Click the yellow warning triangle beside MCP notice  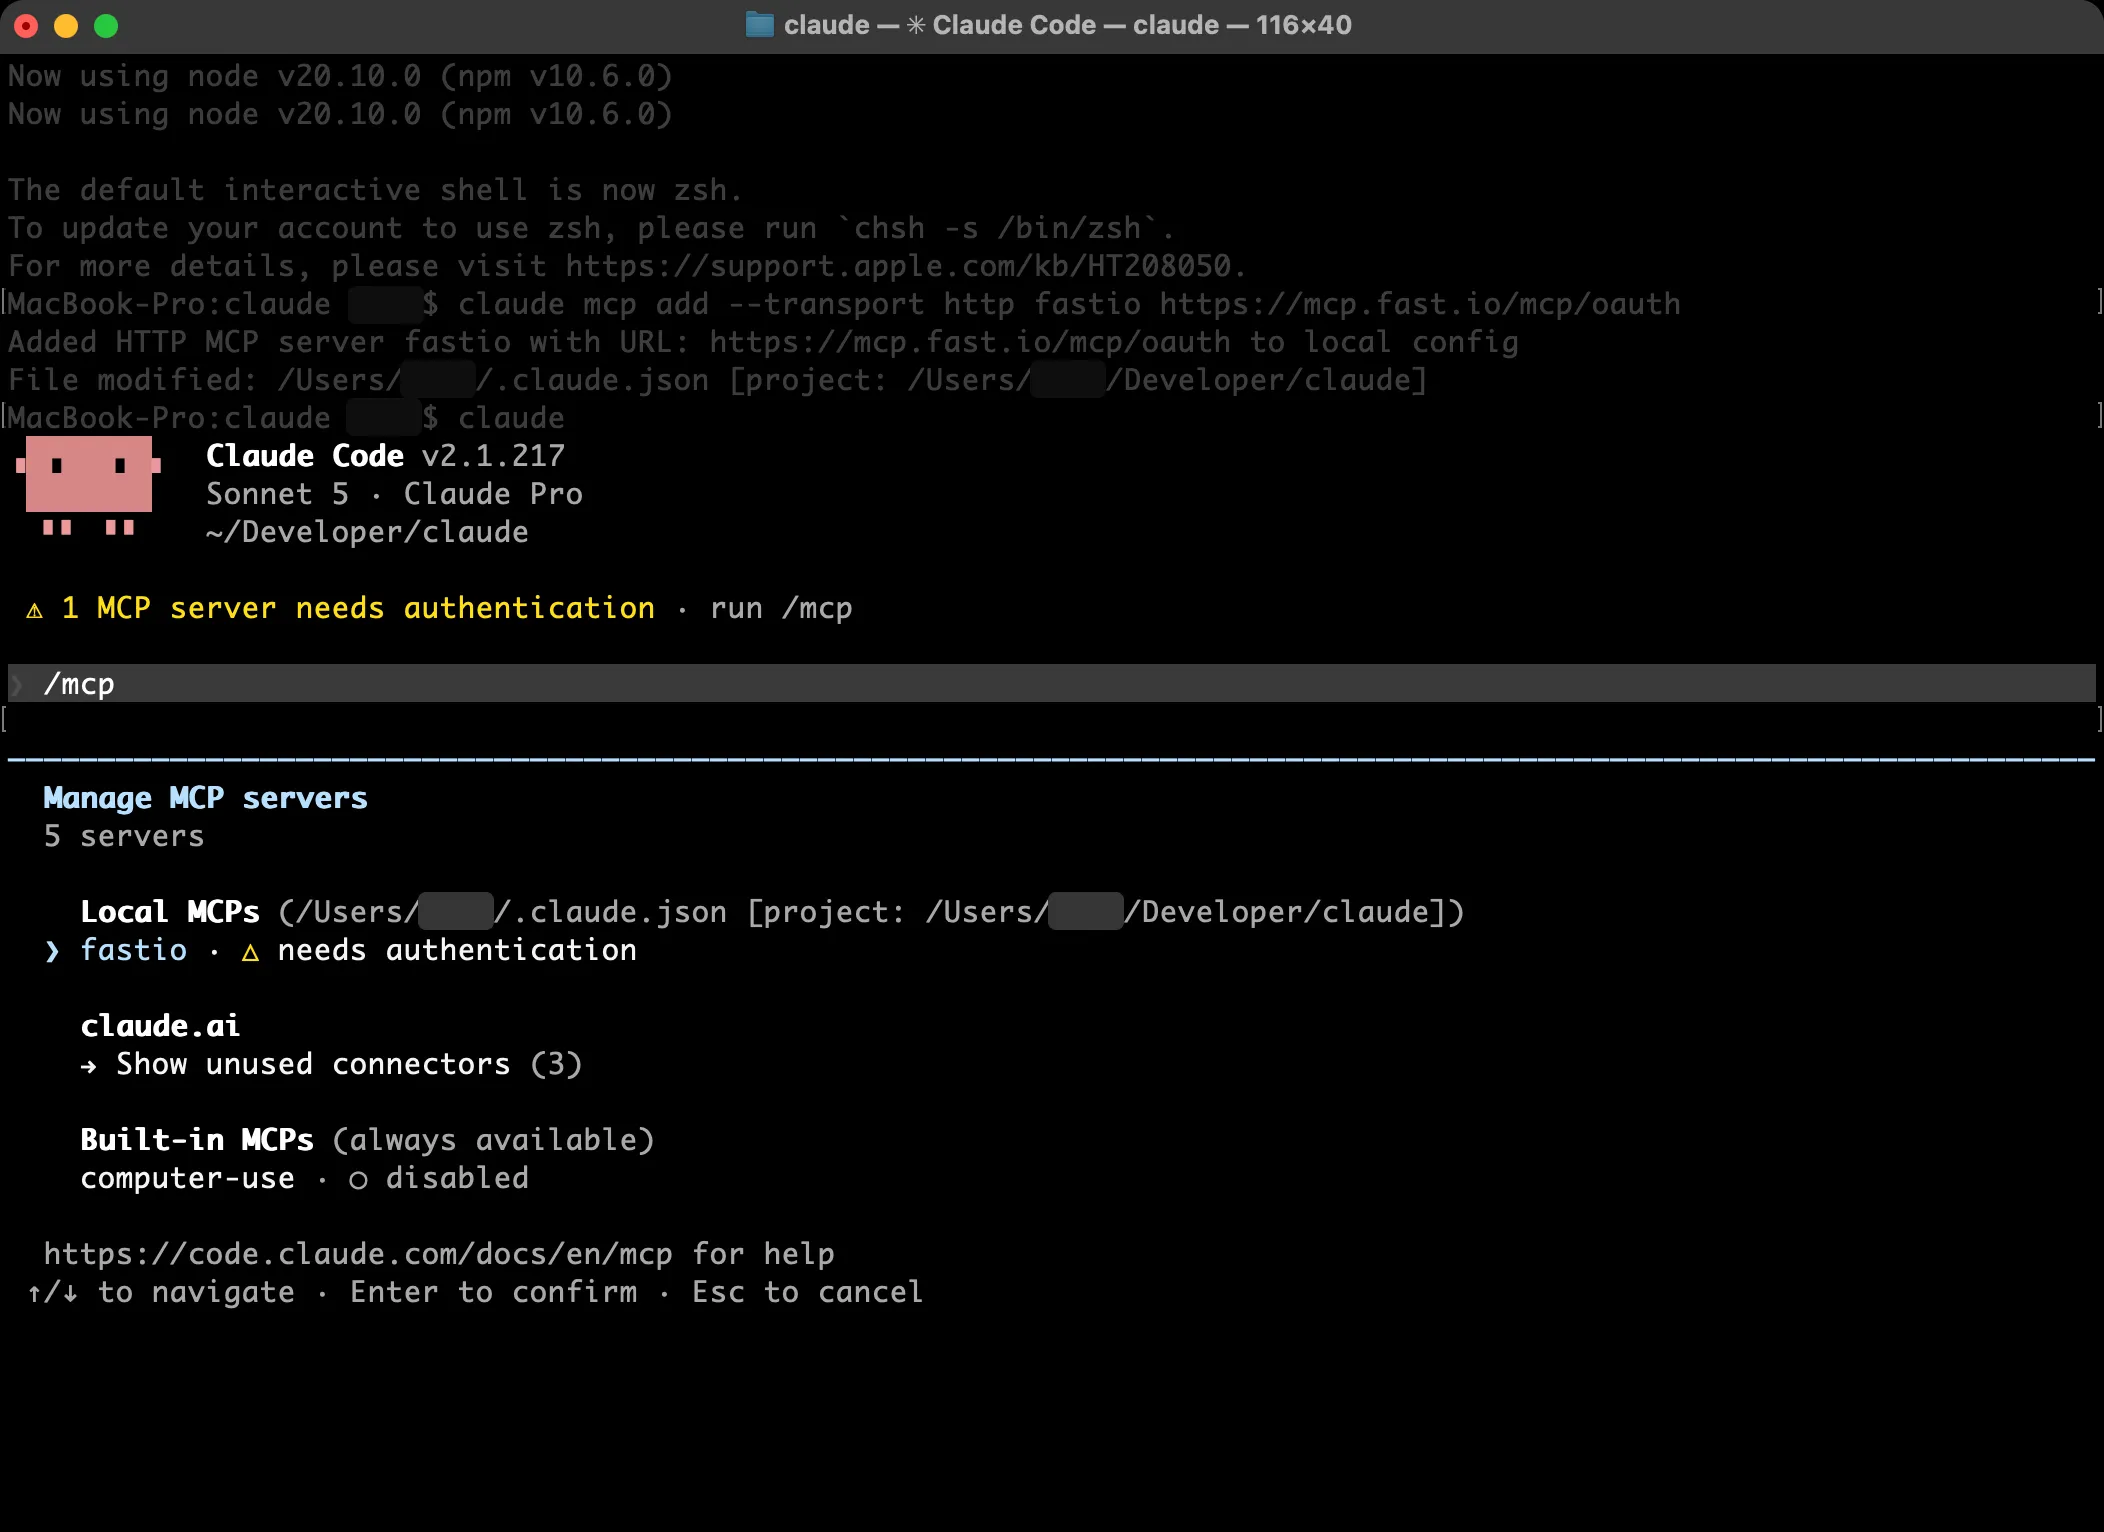tap(35, 610)
